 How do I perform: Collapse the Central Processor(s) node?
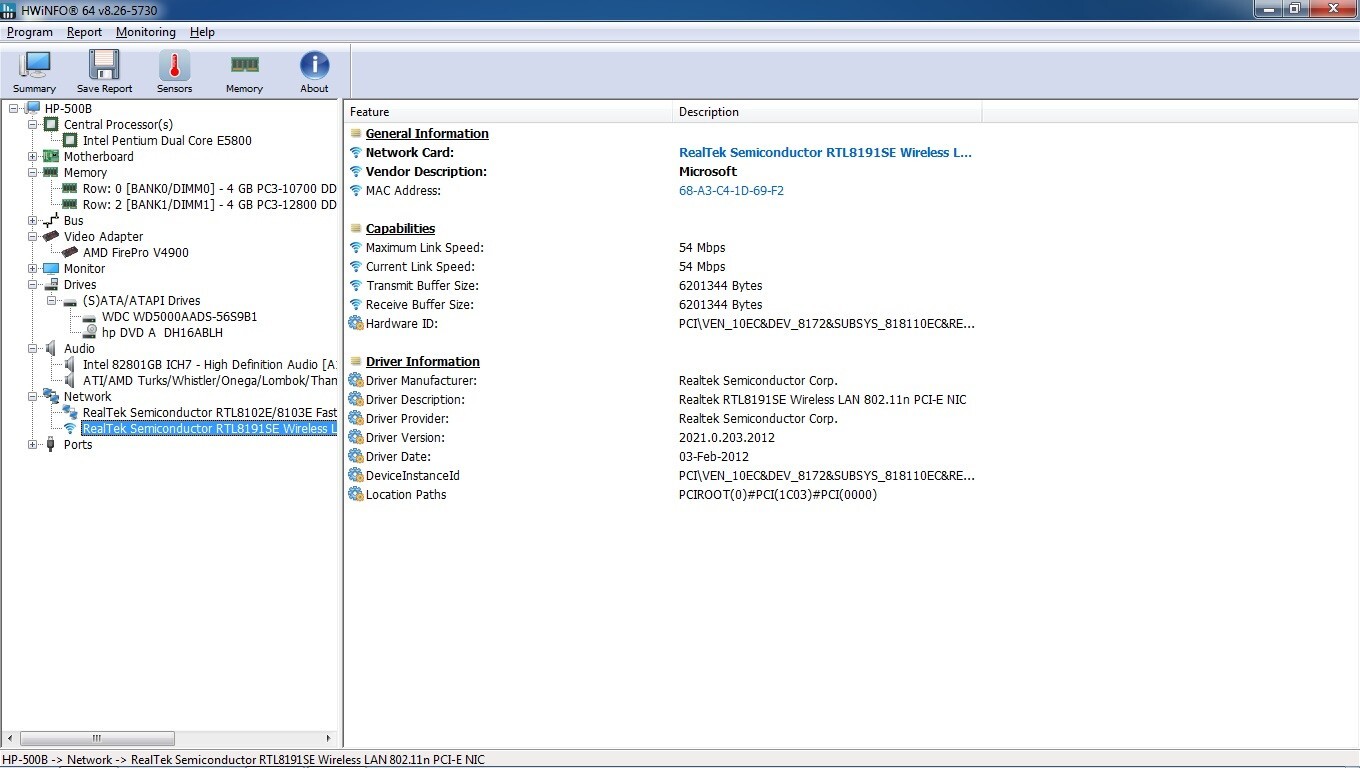[32, 124]
